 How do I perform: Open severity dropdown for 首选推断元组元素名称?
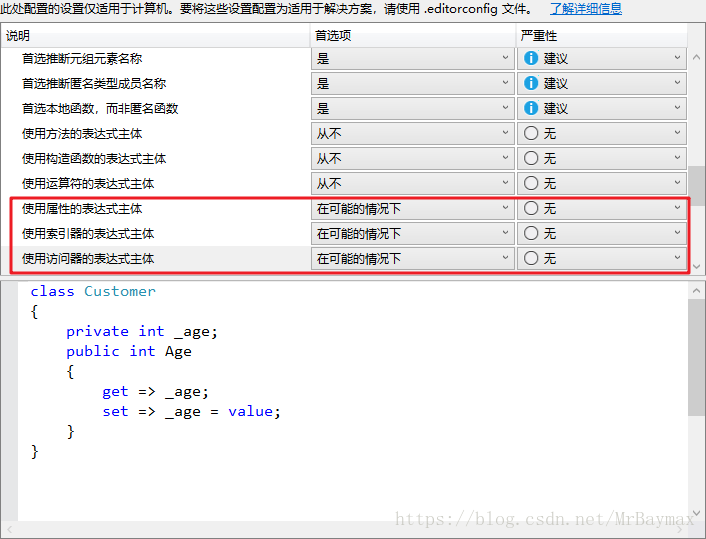pos(602,59)
